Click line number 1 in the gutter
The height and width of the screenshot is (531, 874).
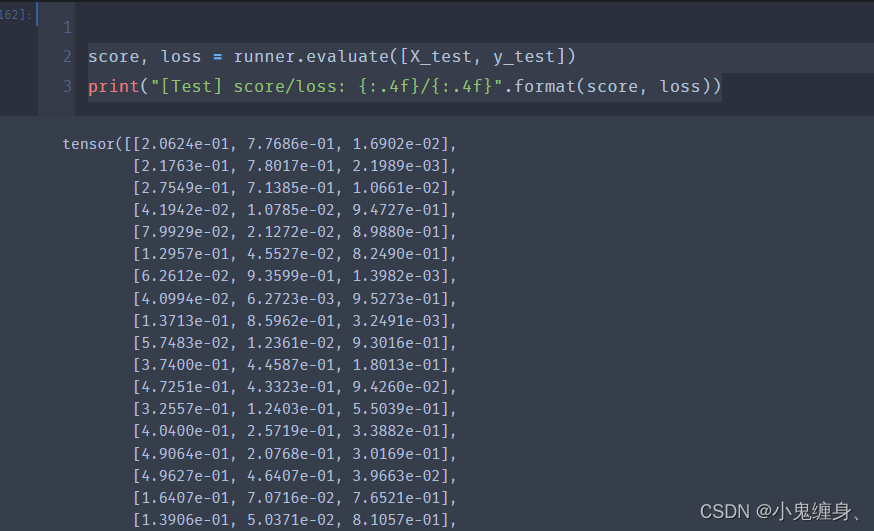coord(67,27)
